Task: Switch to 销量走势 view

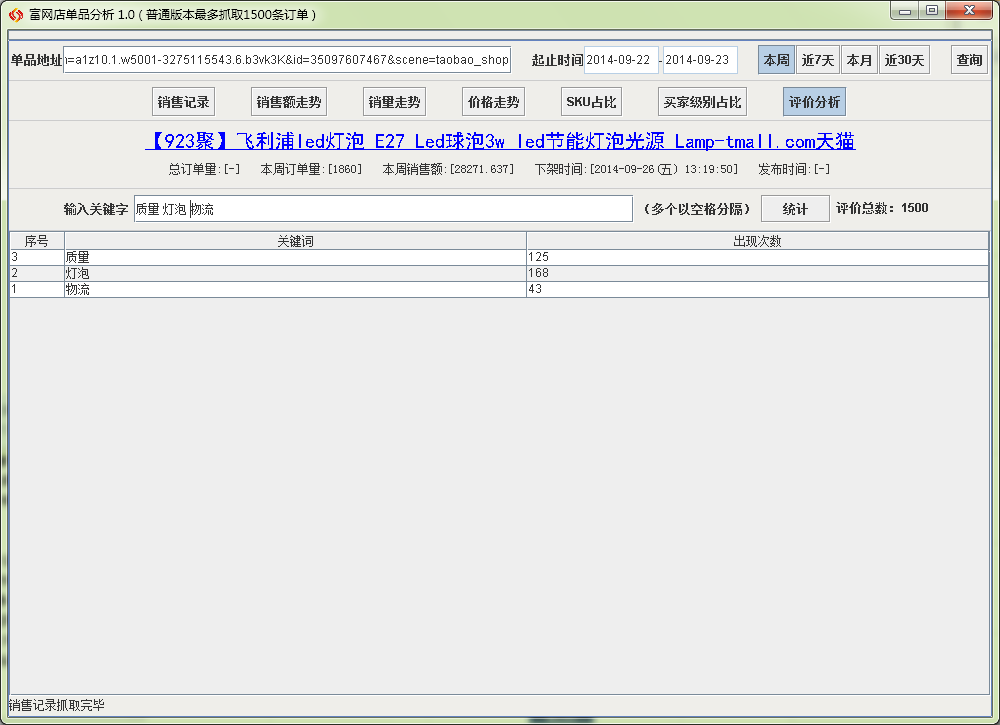Action: pos(394,102)
